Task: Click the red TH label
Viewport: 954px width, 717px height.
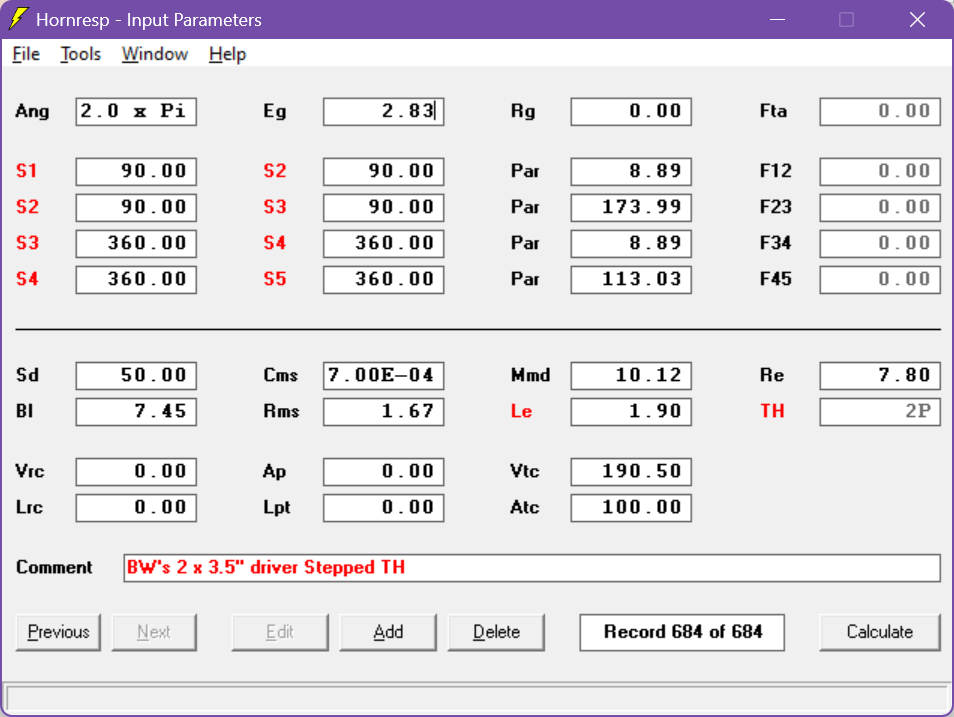Action: 772,411
